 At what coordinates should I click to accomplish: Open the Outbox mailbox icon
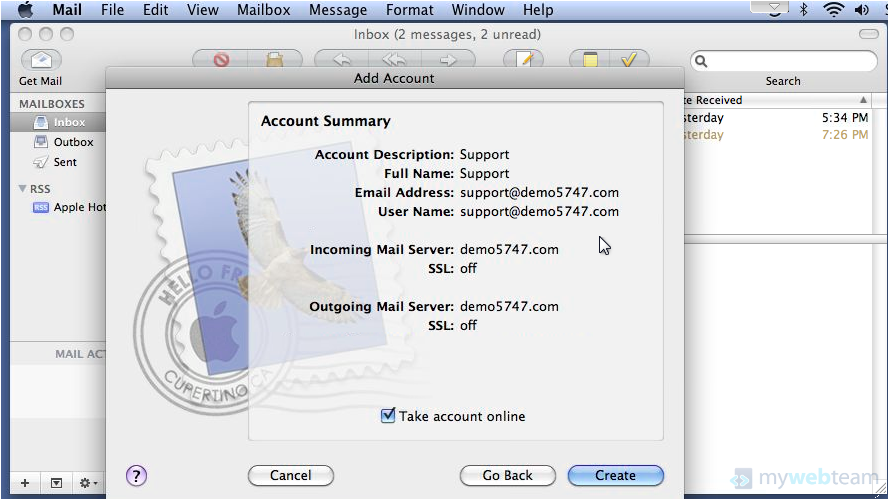[41, 142]
